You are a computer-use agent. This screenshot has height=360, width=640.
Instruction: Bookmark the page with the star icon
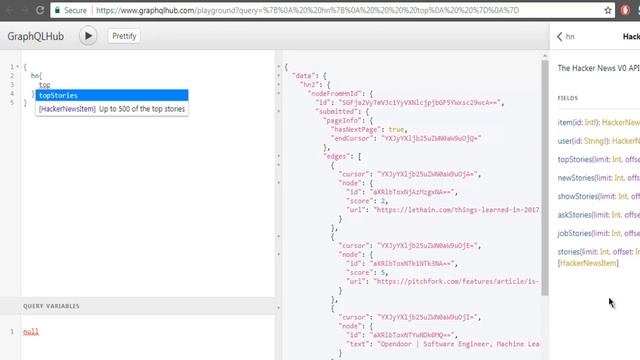pyautogui.click(x=608, y=10)
